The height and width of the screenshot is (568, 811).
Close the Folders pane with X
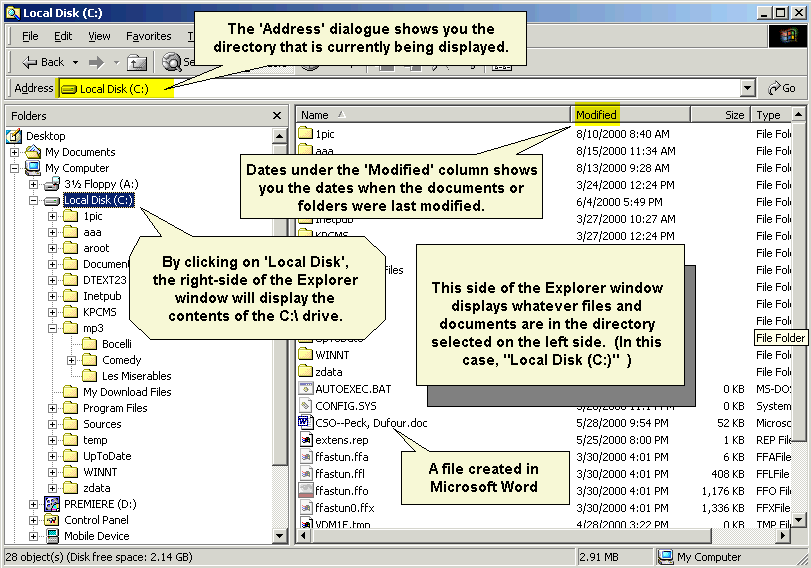(279, 116)
